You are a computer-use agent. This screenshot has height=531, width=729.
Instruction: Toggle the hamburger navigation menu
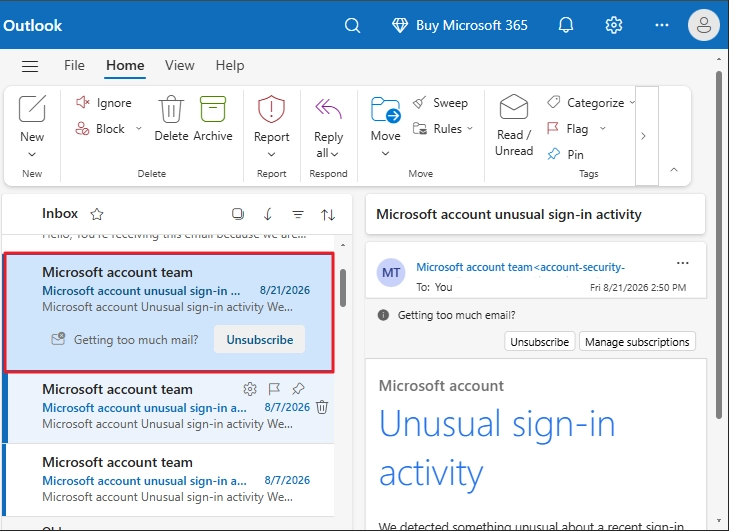(x=30, y=66)
